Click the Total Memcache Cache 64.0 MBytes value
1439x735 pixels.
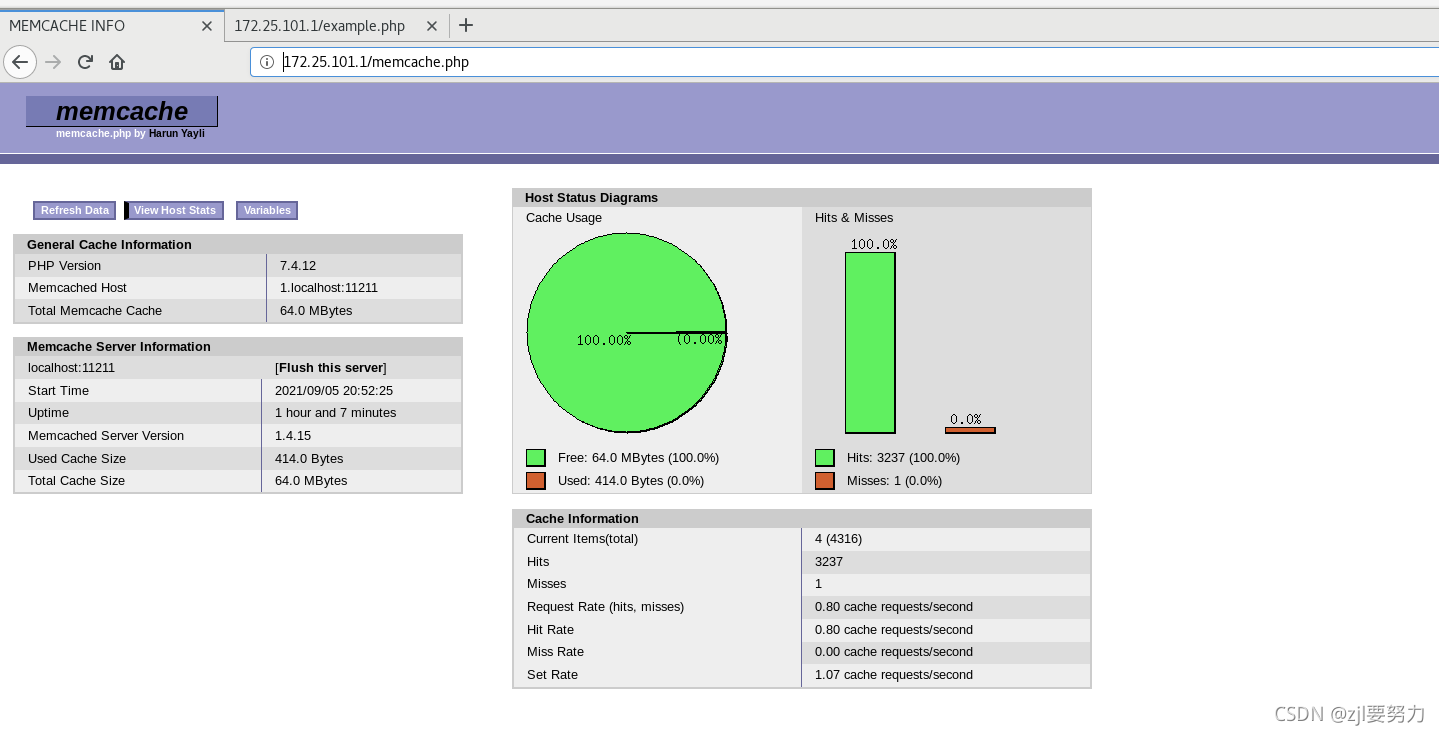[x=316, y=311]
